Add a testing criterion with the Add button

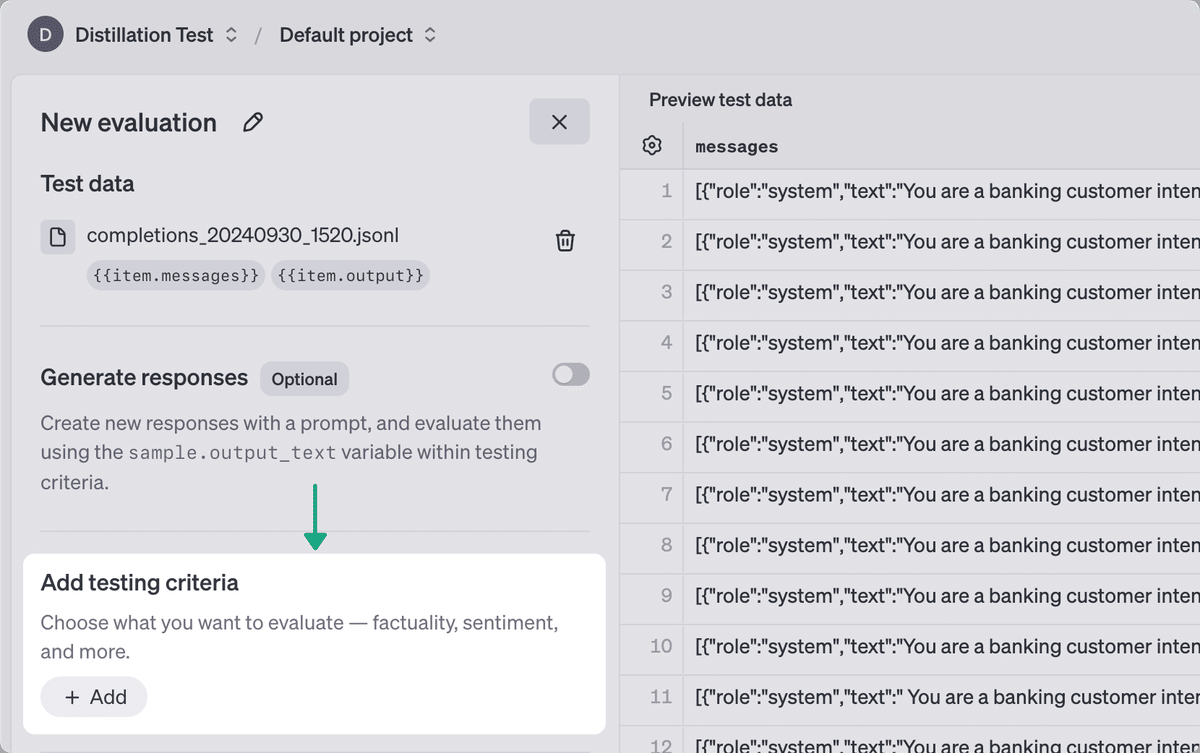[93, 697]
